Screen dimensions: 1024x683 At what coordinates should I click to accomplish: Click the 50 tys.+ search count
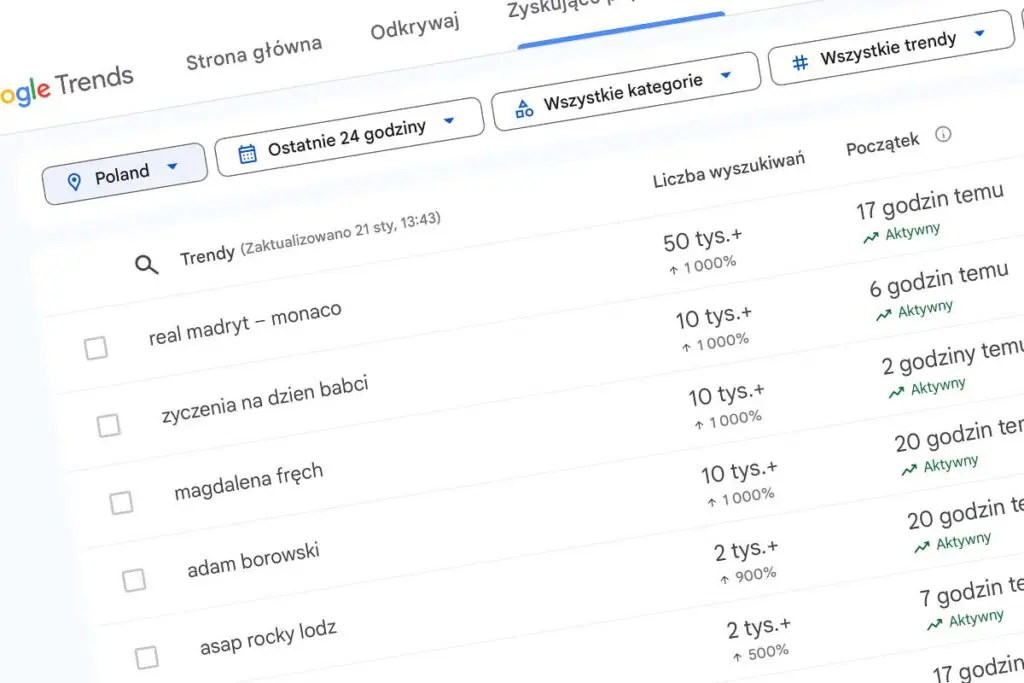point(702,240)
